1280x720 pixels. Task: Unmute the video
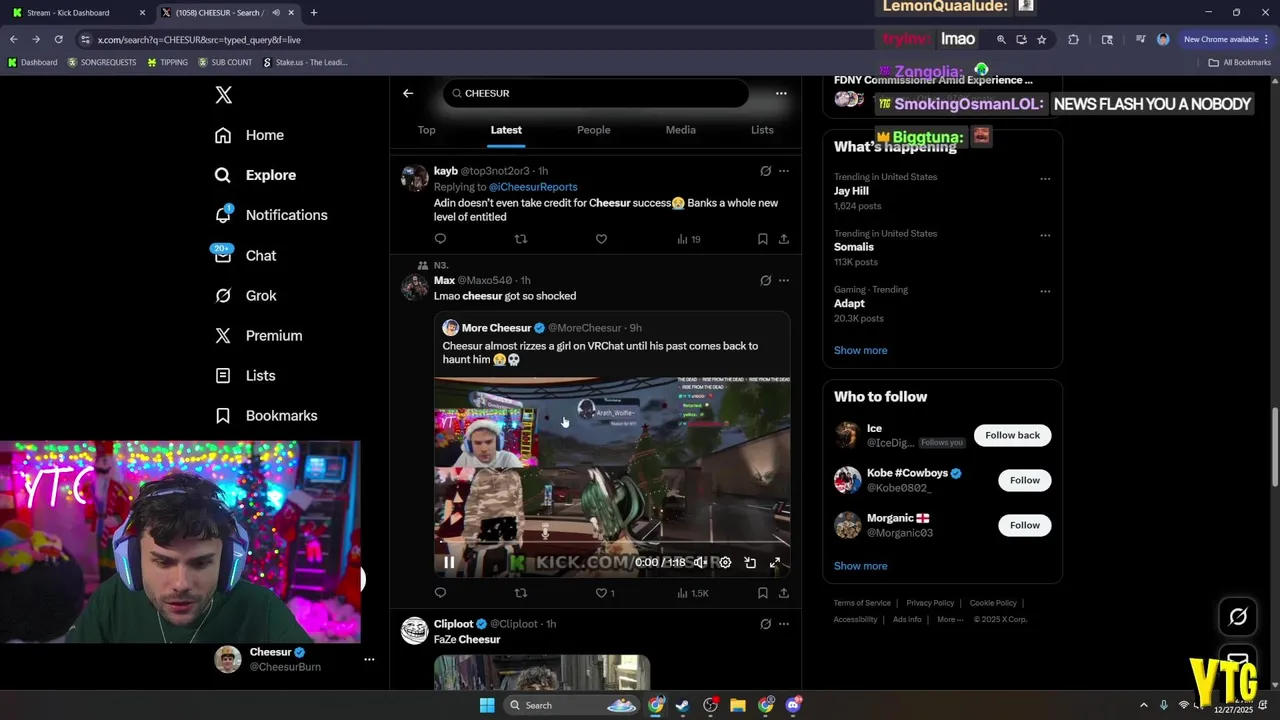tap(700, 562)
